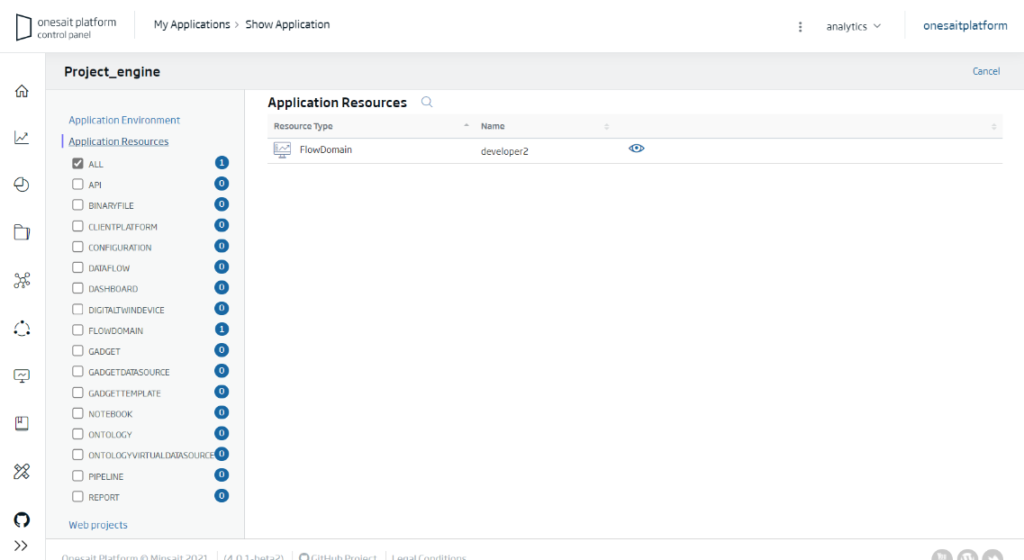This screenshot has height=560, width=1024.
Task: Open the circular flow sidebar icon
Action: click(x=22, y=328)
